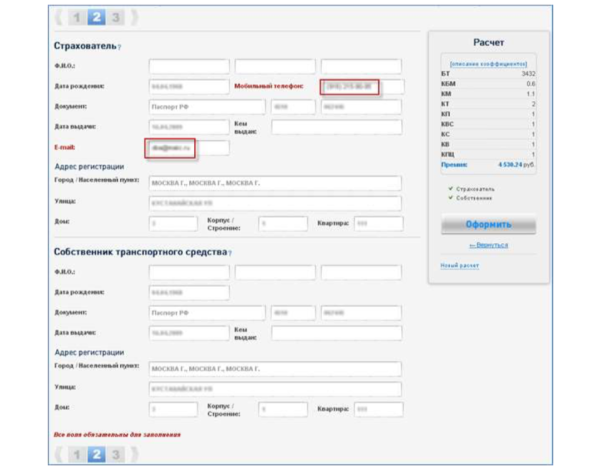The height and width of the screenshot is (471, 600).
Task: Click next-step arrow in bottom pagination
Action: (134, 455)
